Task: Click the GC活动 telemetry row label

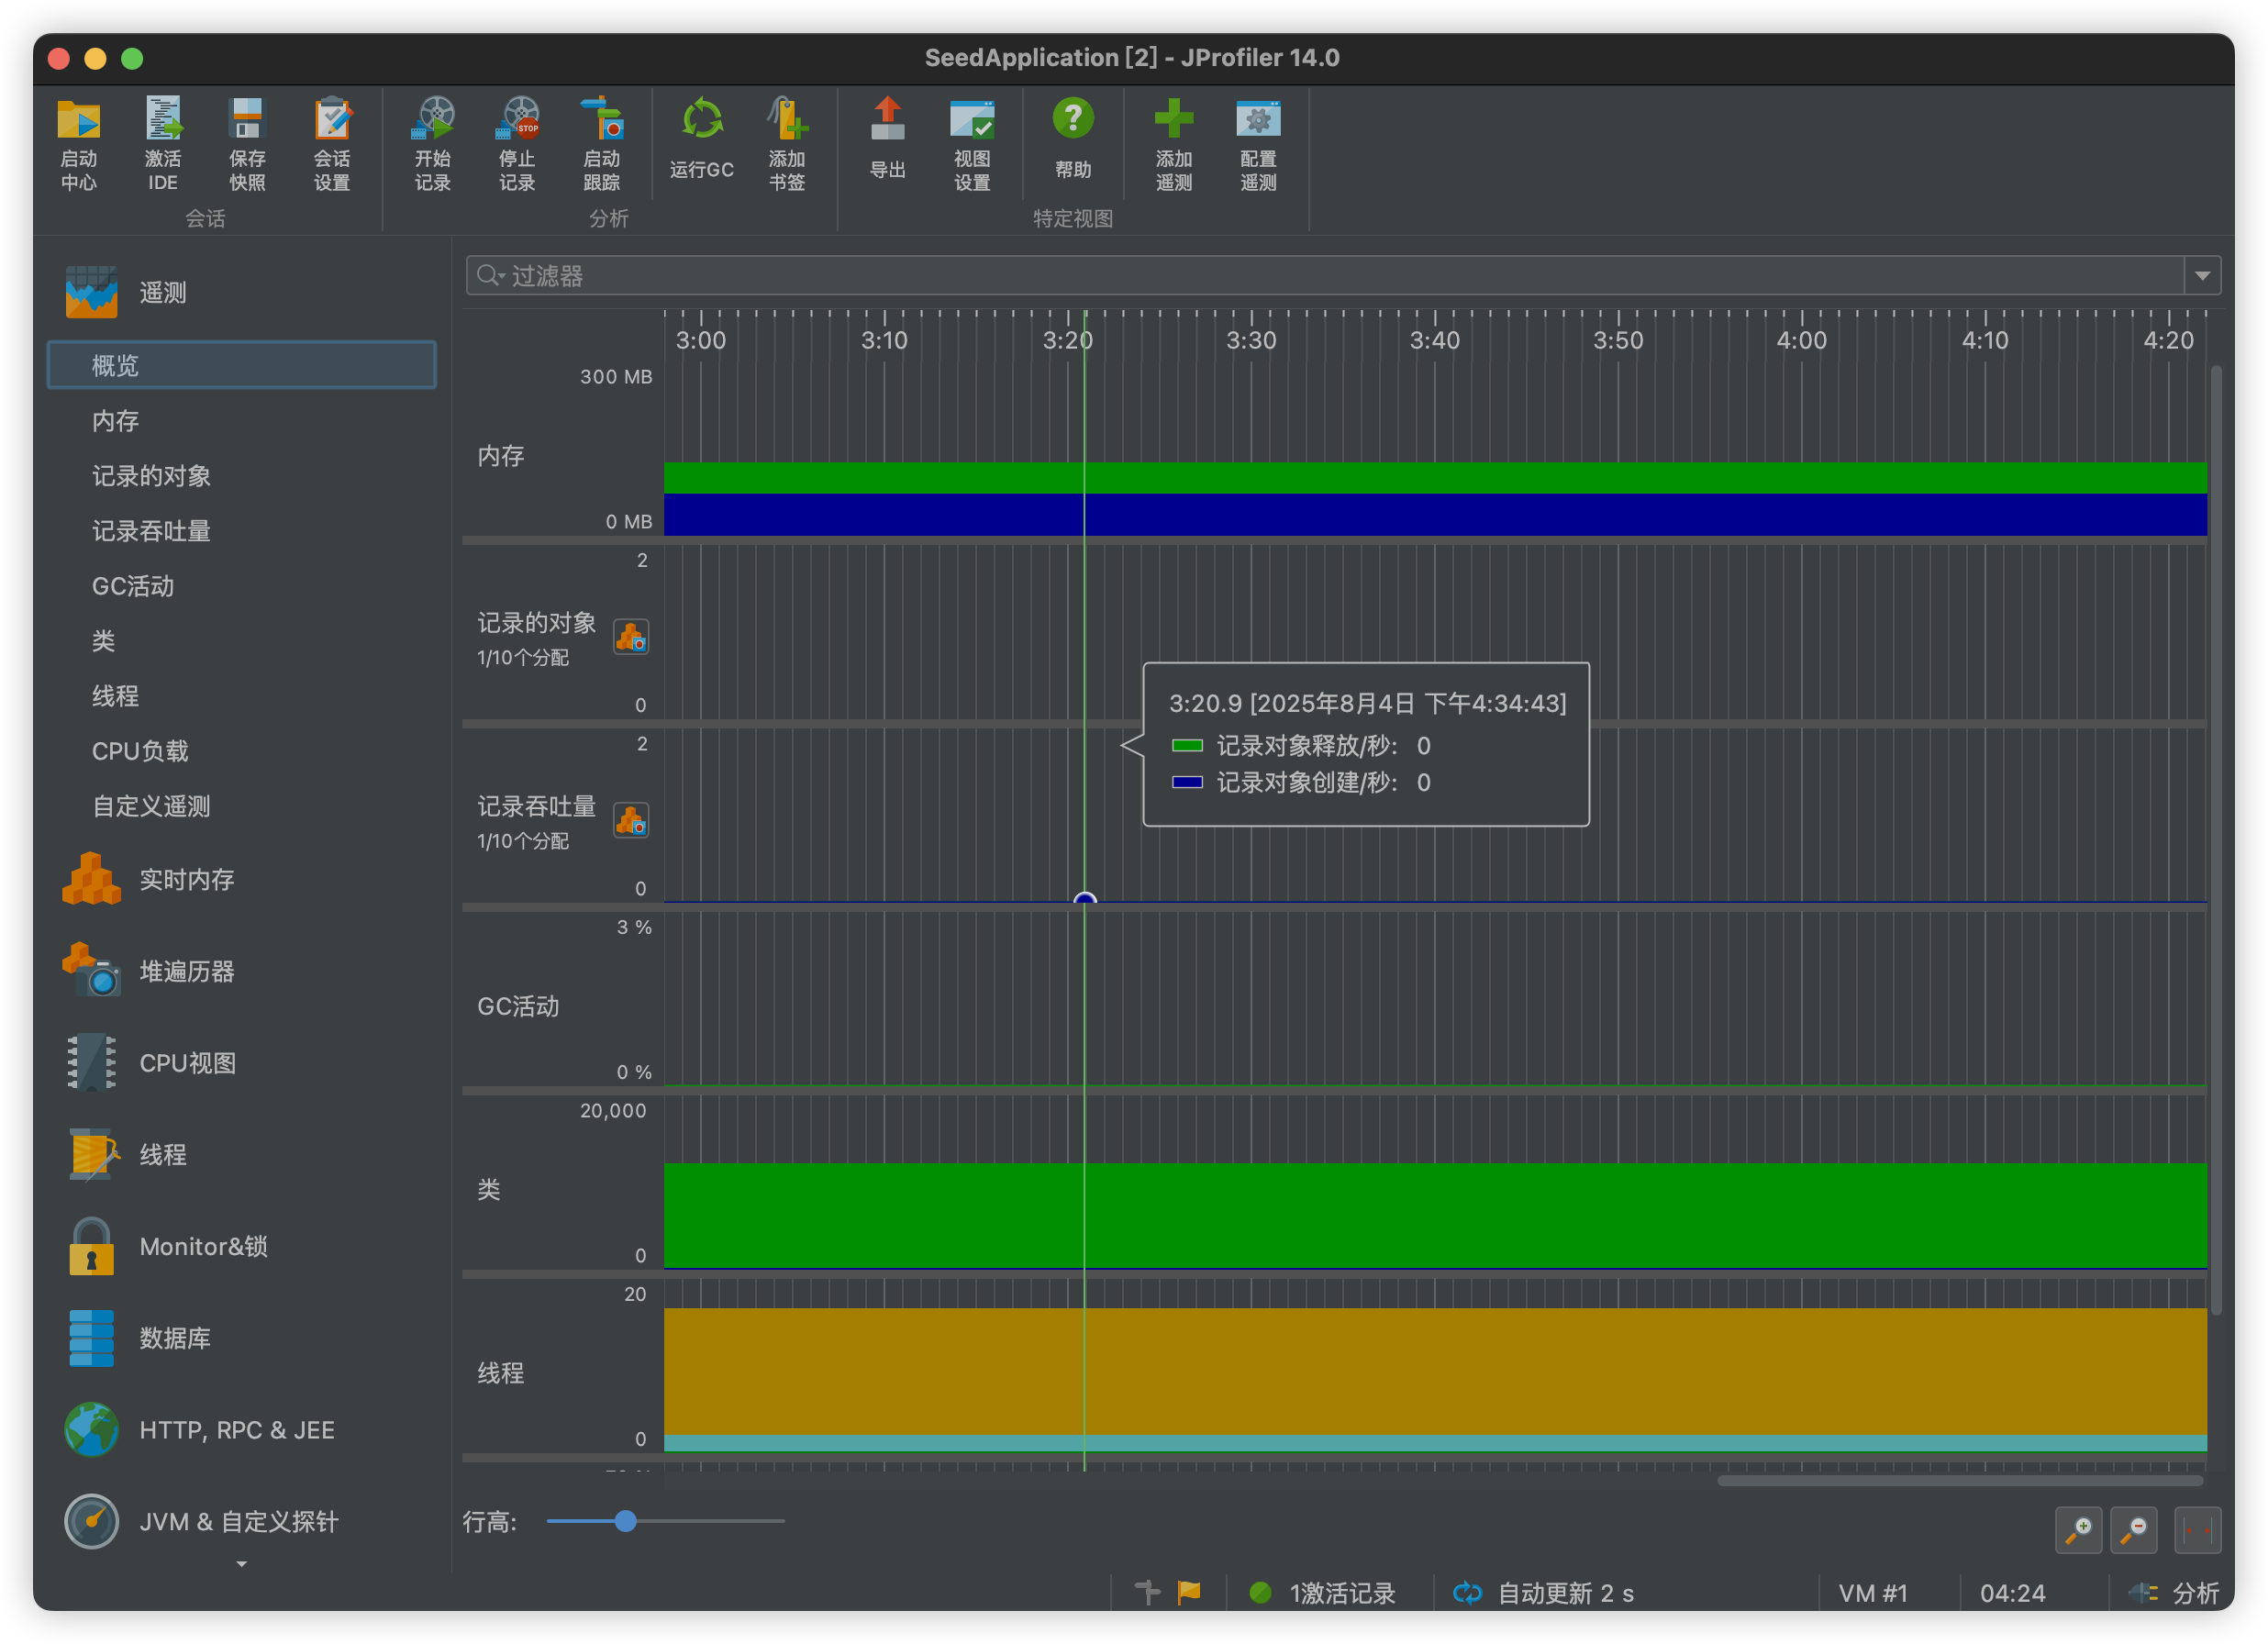Action: [x=518, y=1006]
